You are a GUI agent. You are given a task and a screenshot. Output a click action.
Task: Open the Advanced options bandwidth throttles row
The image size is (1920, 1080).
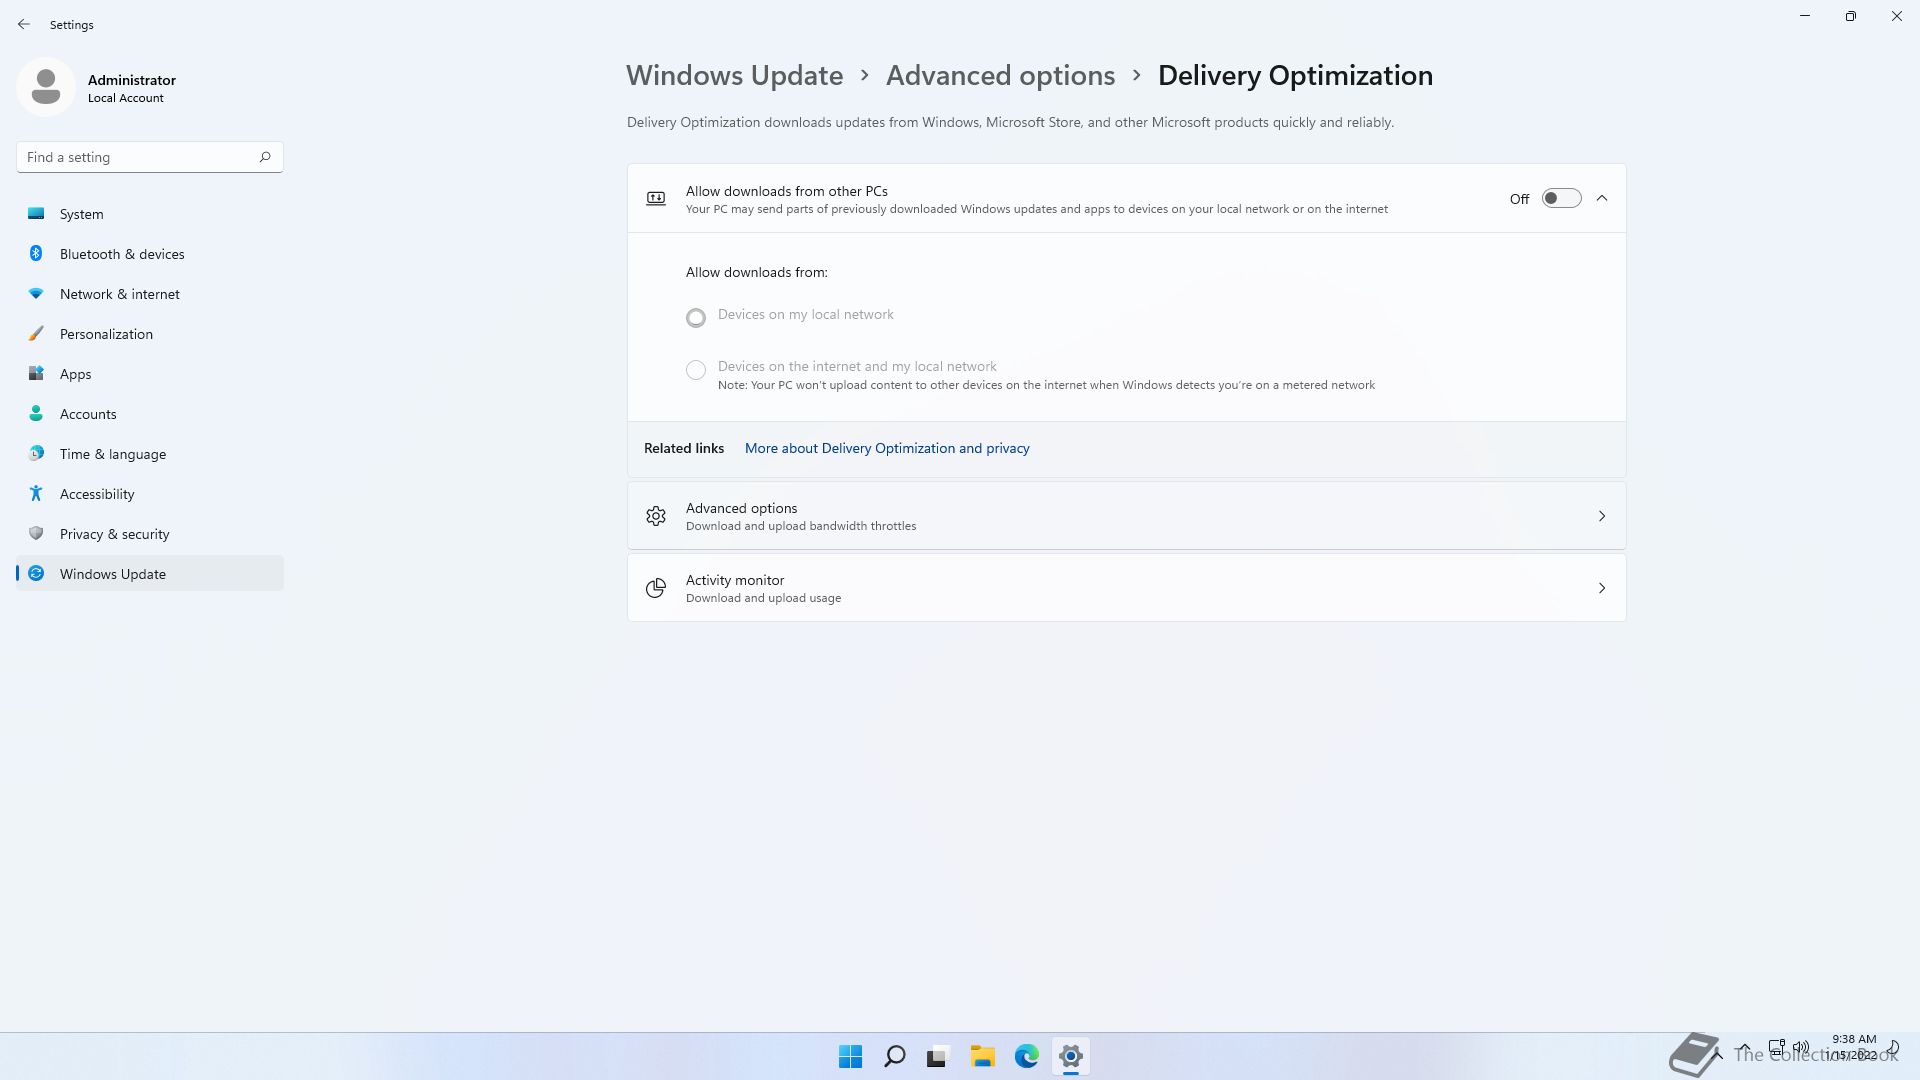coord(1126,516)
